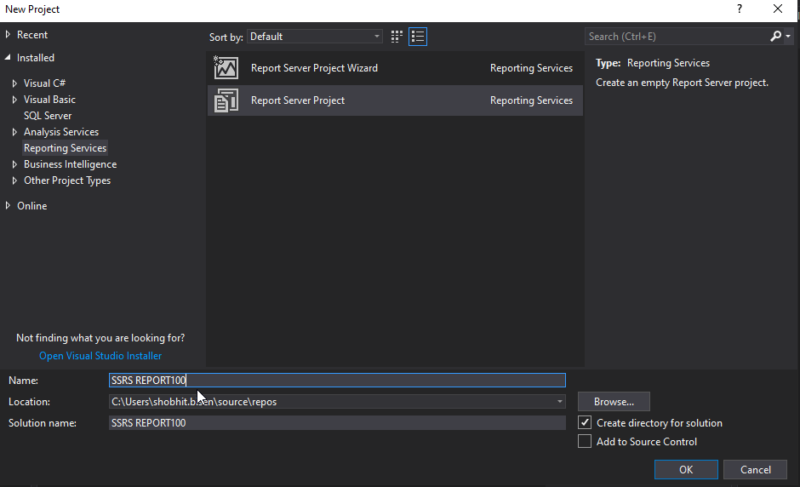Expand the Online templates section
This screenshot has width=800, height=487.
[8, 206]
